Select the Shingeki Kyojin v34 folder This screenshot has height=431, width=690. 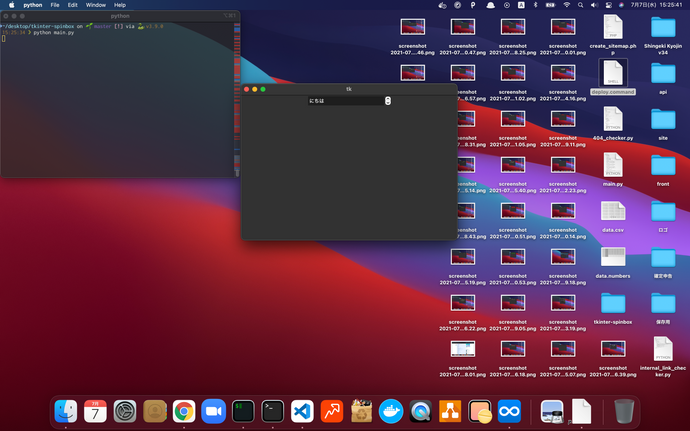(x=663, y=34)
